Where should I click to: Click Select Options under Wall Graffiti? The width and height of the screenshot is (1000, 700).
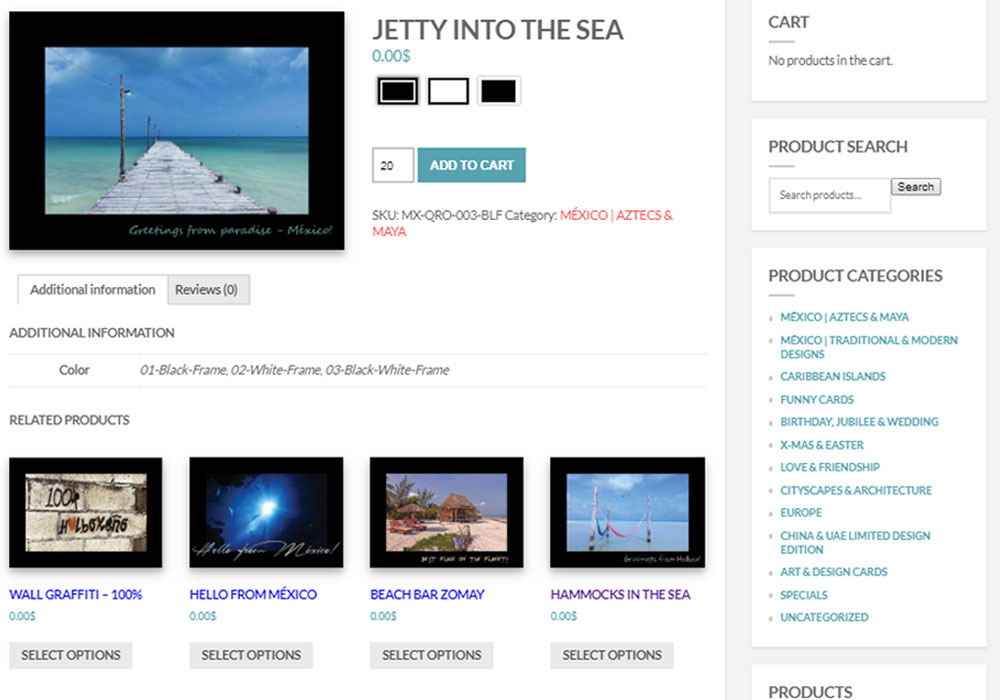tap(71, 655)
